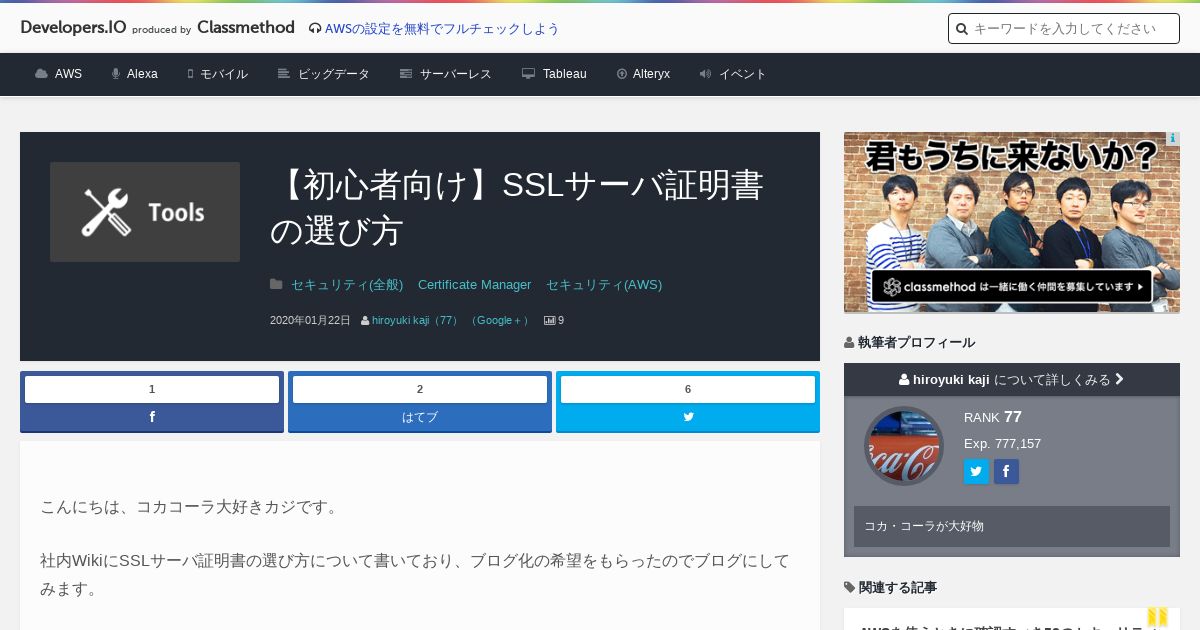Open the hiroyuki kaji author link

(x=415, y=321)
